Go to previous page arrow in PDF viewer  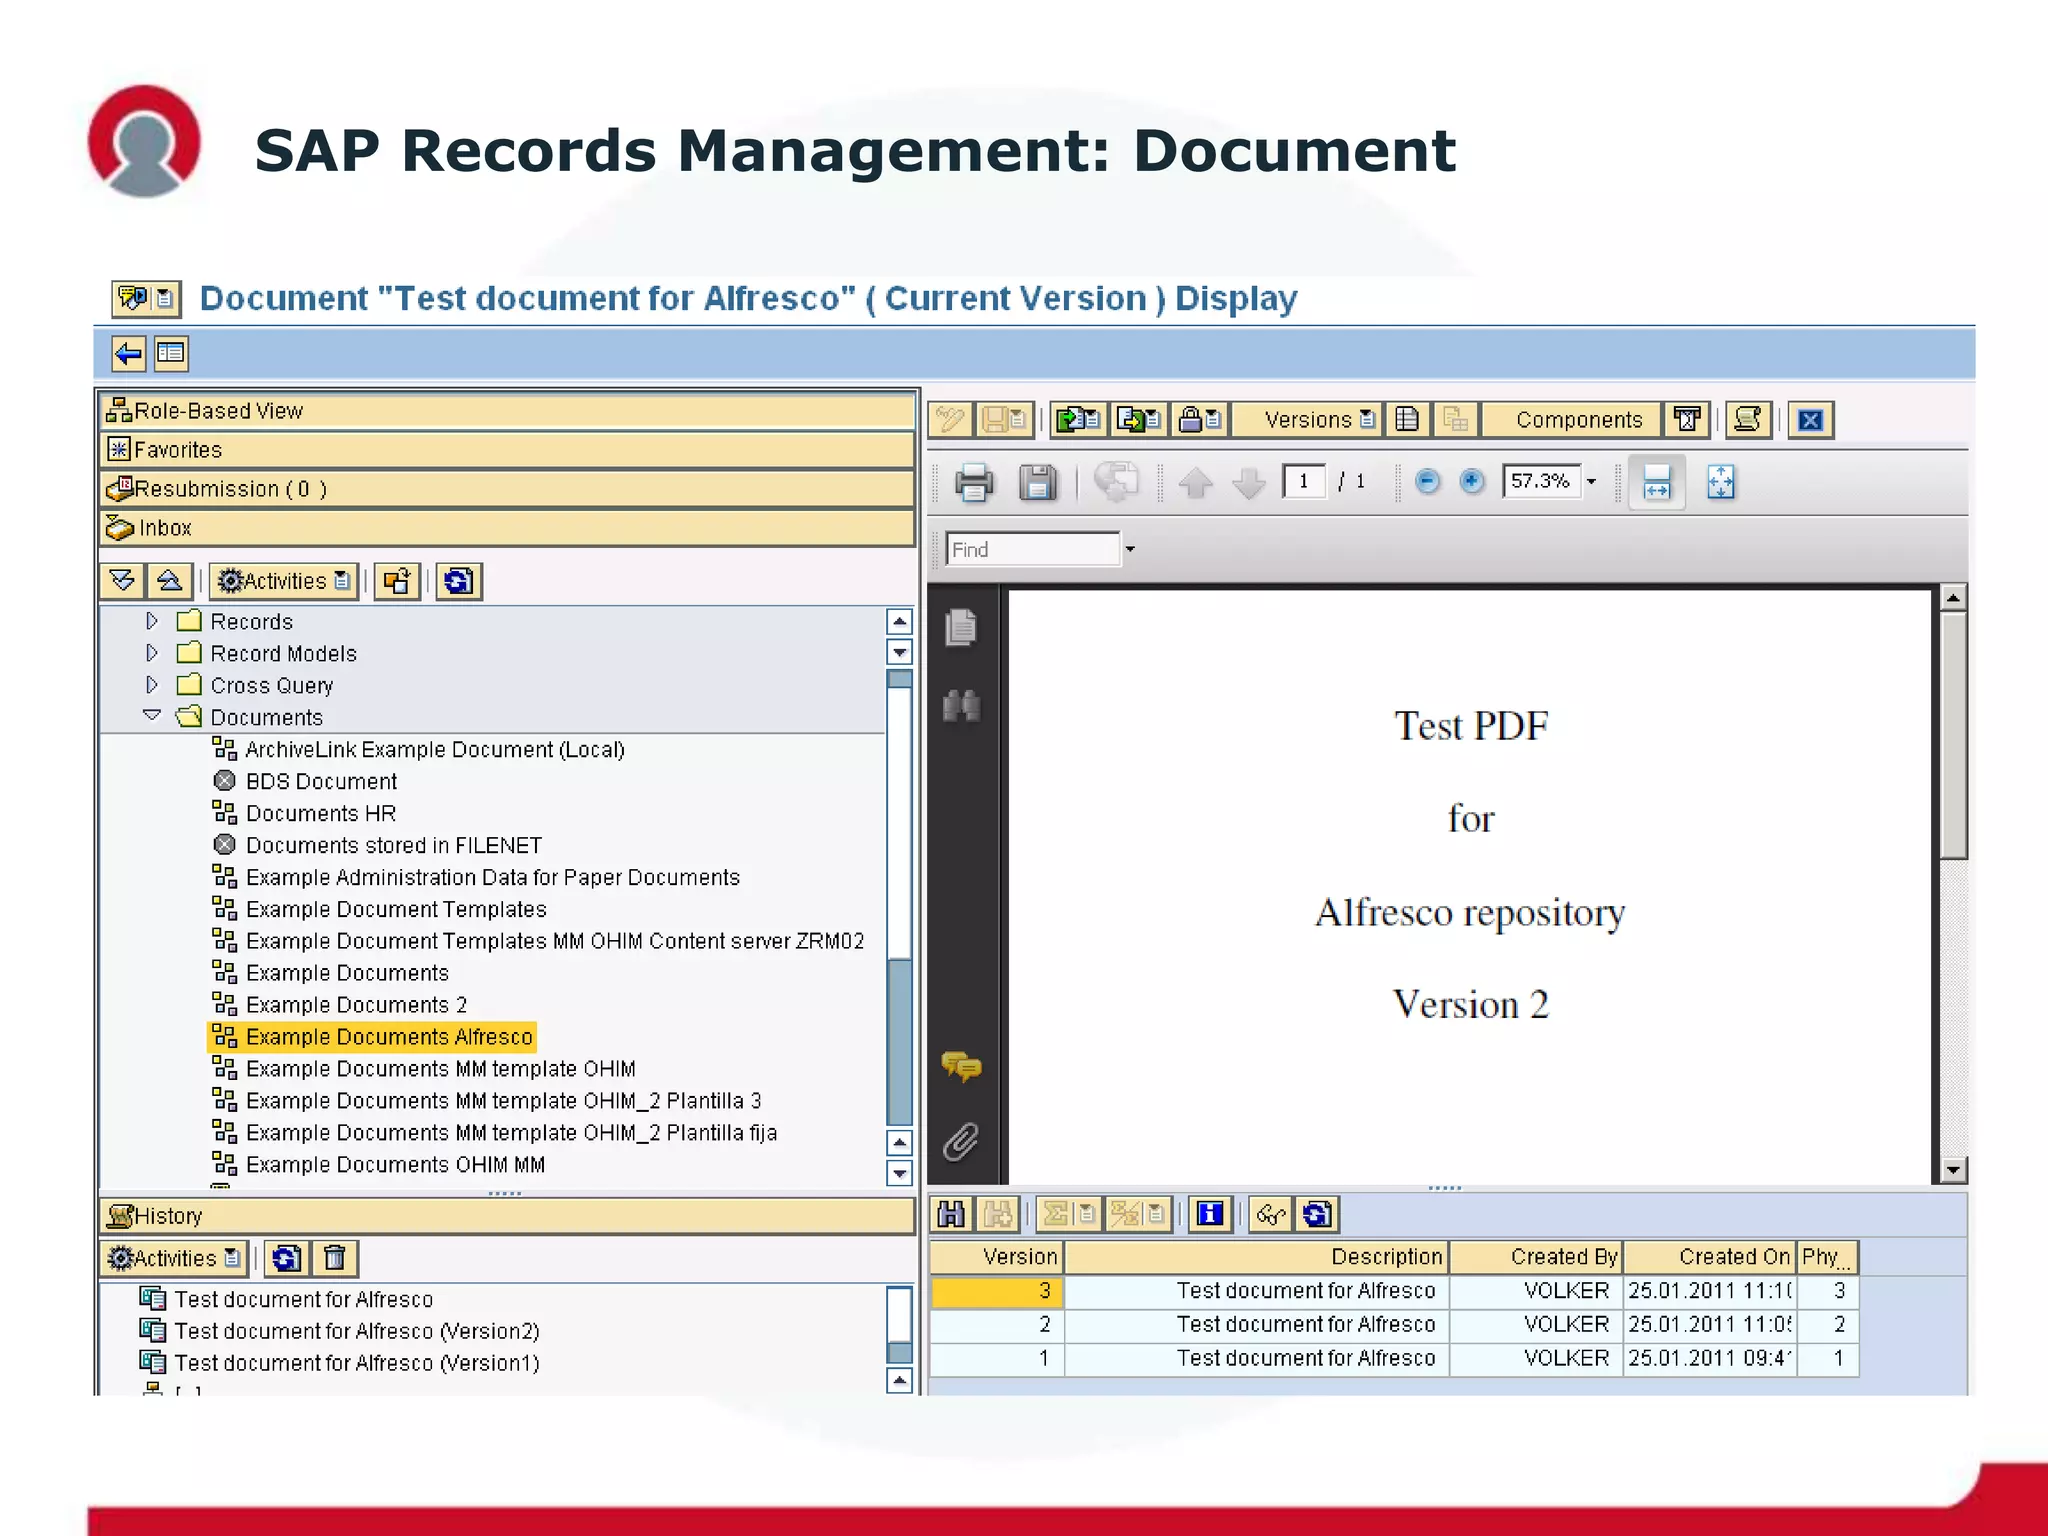click(1195, 484)
